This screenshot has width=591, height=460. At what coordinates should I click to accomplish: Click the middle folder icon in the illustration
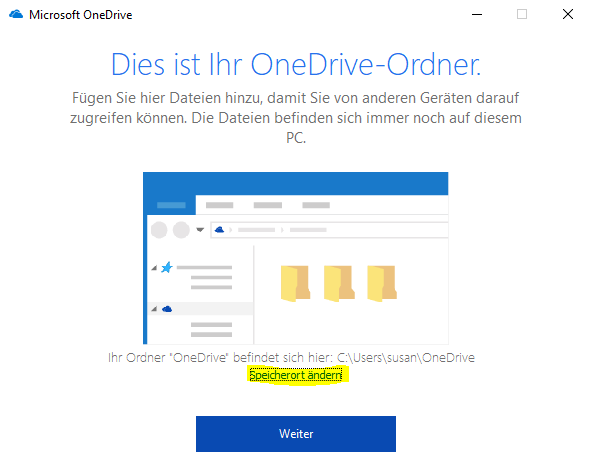339,283
